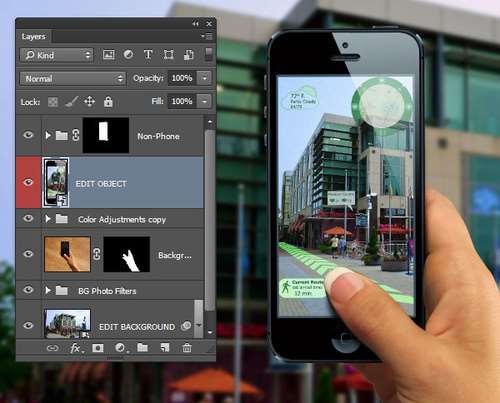Hide the Non-Phone group visibility eye

point(28,135)
